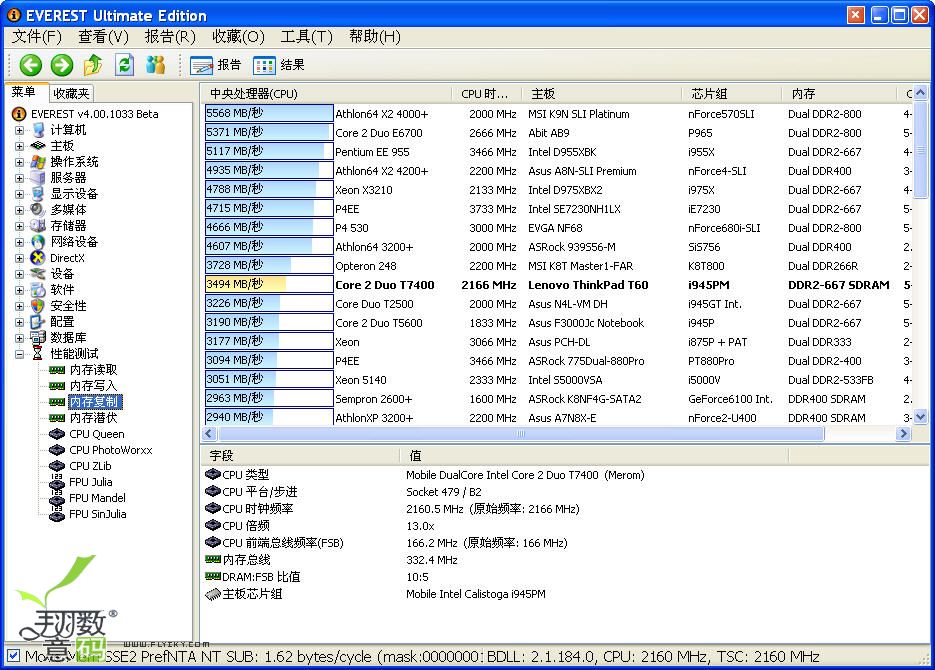
Task: Run the CPU Queen benchmark item
Action: 97,435
